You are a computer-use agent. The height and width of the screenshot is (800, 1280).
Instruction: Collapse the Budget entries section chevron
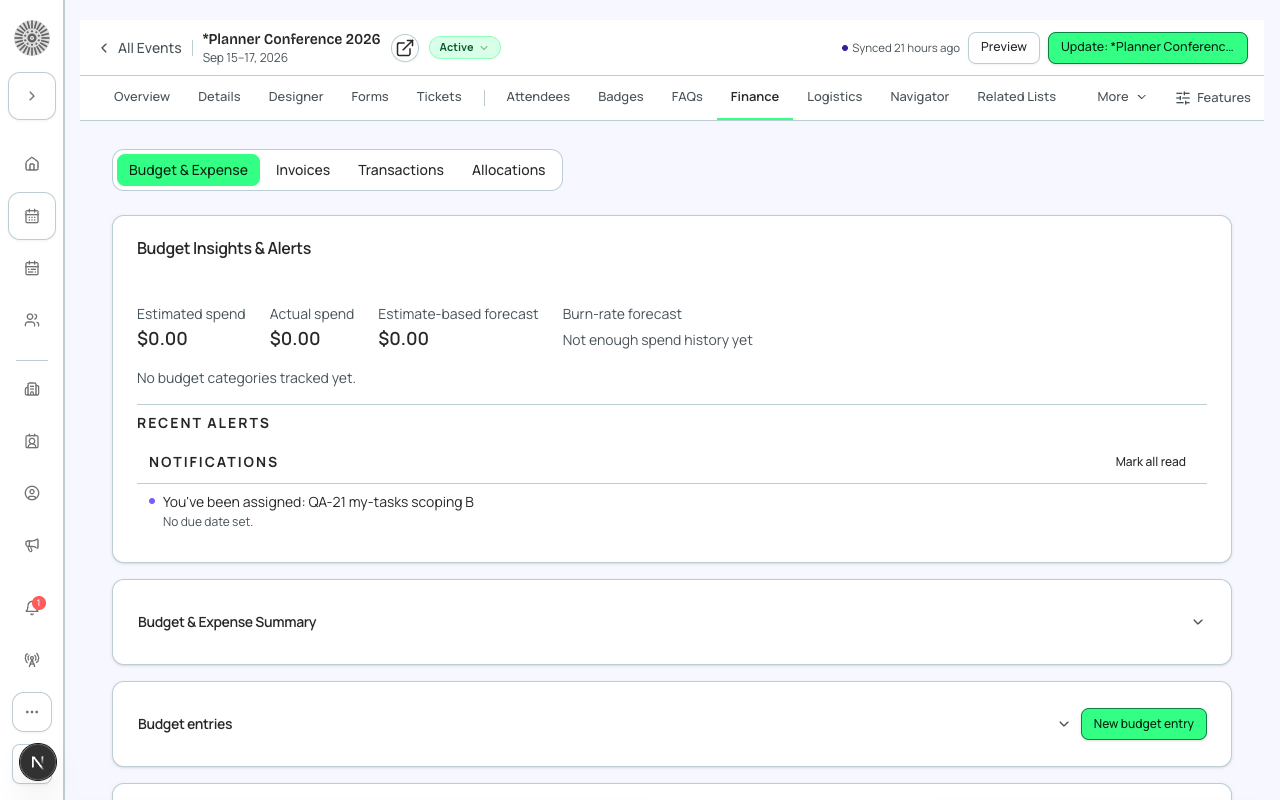[x=1064, y=724]
